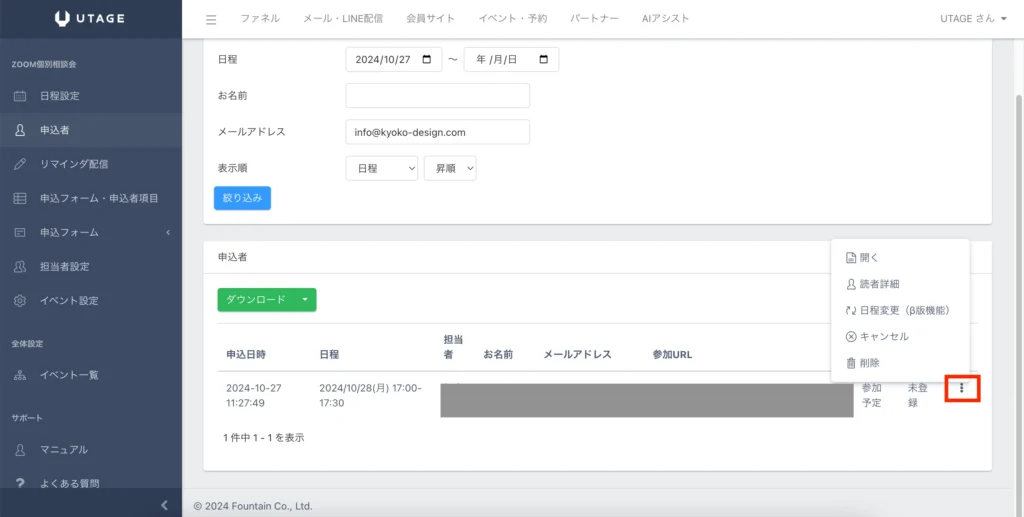Screen dimensions: 1024x517
Task: Click the 2024-10-27 11:27:49 cell
Action: point(254,396)
